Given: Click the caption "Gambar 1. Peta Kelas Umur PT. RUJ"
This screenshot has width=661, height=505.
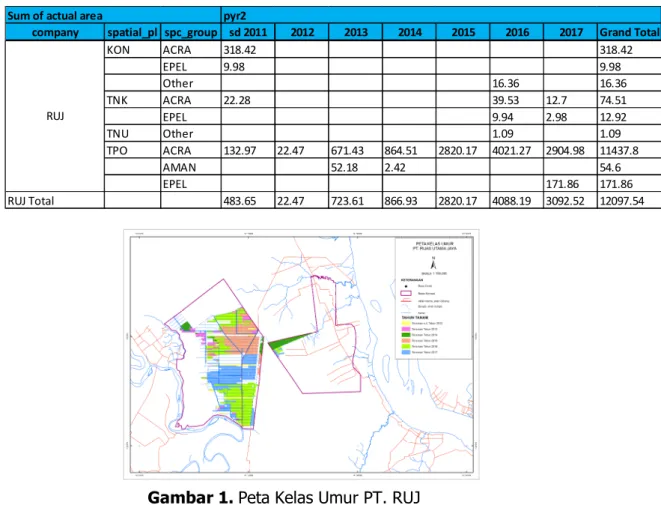Looking at the screenshot, I should click(x=284, y=497).
